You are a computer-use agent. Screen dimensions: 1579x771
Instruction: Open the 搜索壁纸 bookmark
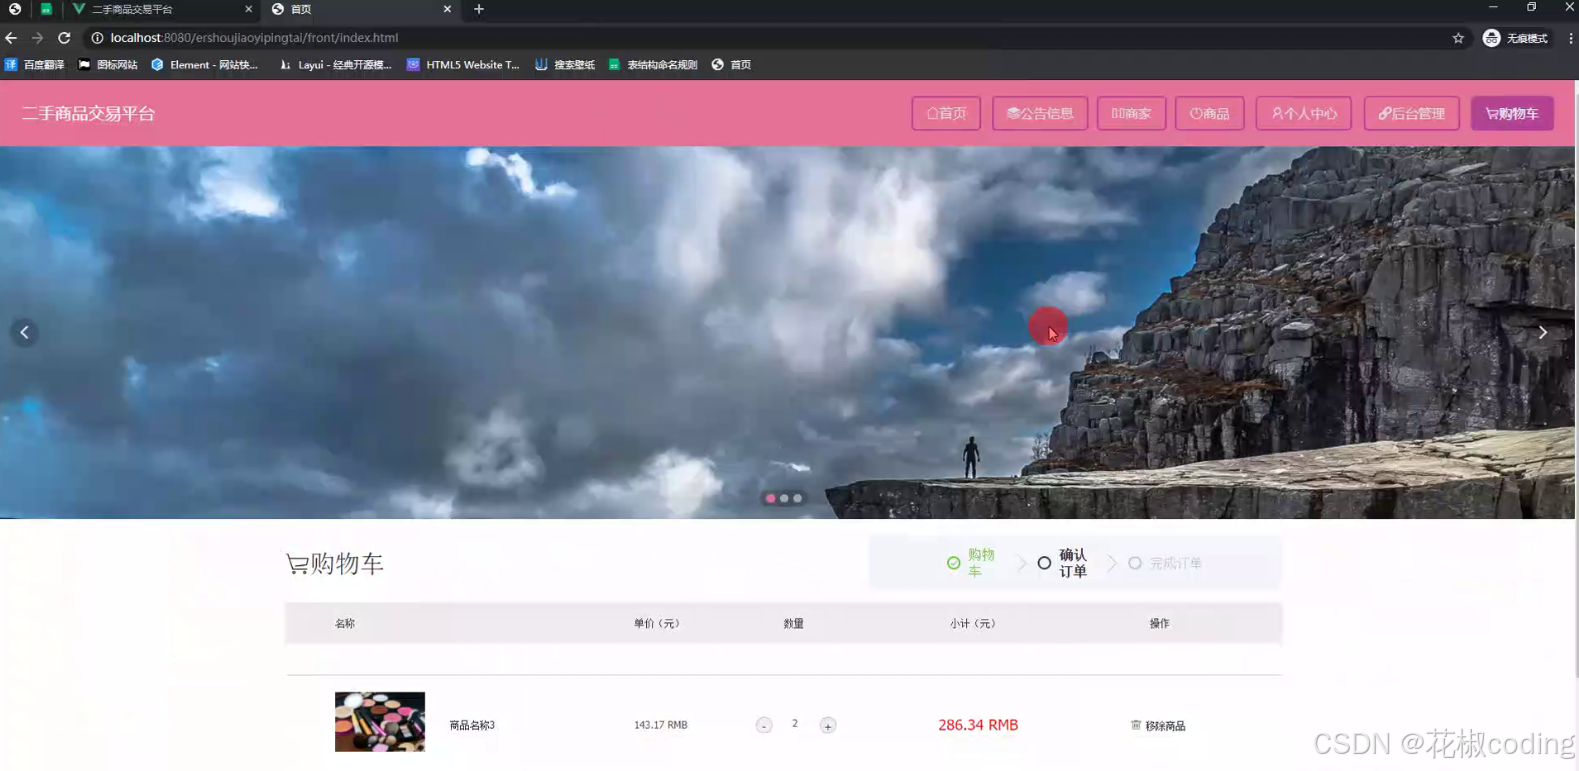(x=565, y=64)
